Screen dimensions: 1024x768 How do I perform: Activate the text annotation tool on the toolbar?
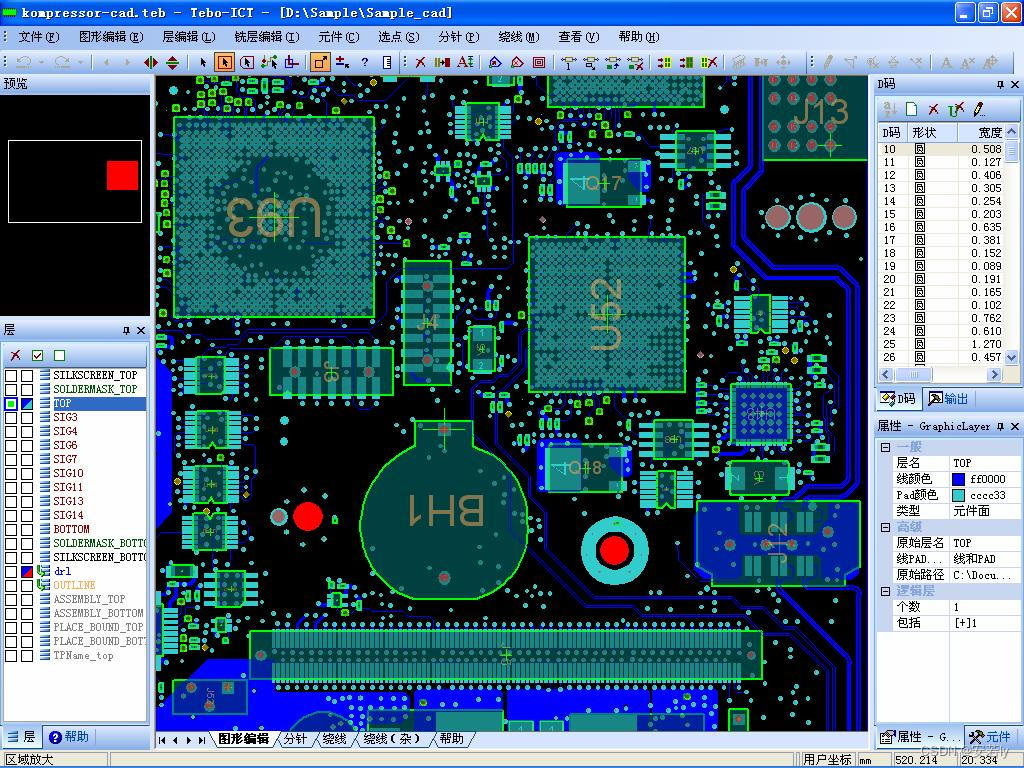point(465,61)
